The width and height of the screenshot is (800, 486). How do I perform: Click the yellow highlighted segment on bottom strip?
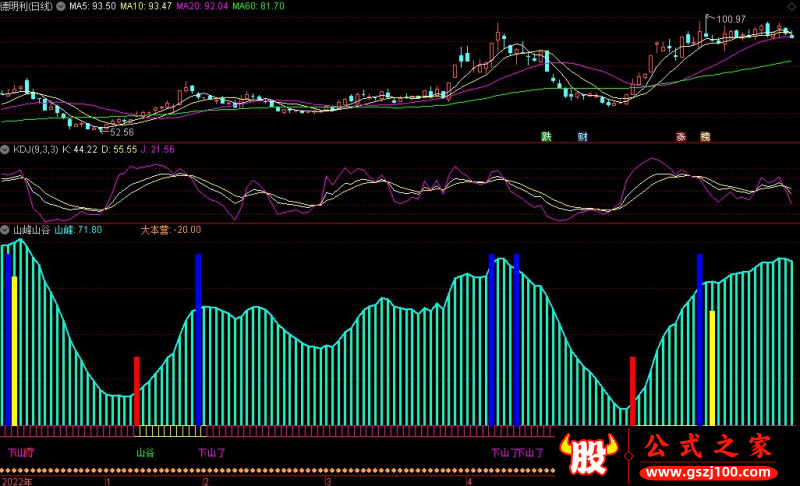(x=169, y=431)
